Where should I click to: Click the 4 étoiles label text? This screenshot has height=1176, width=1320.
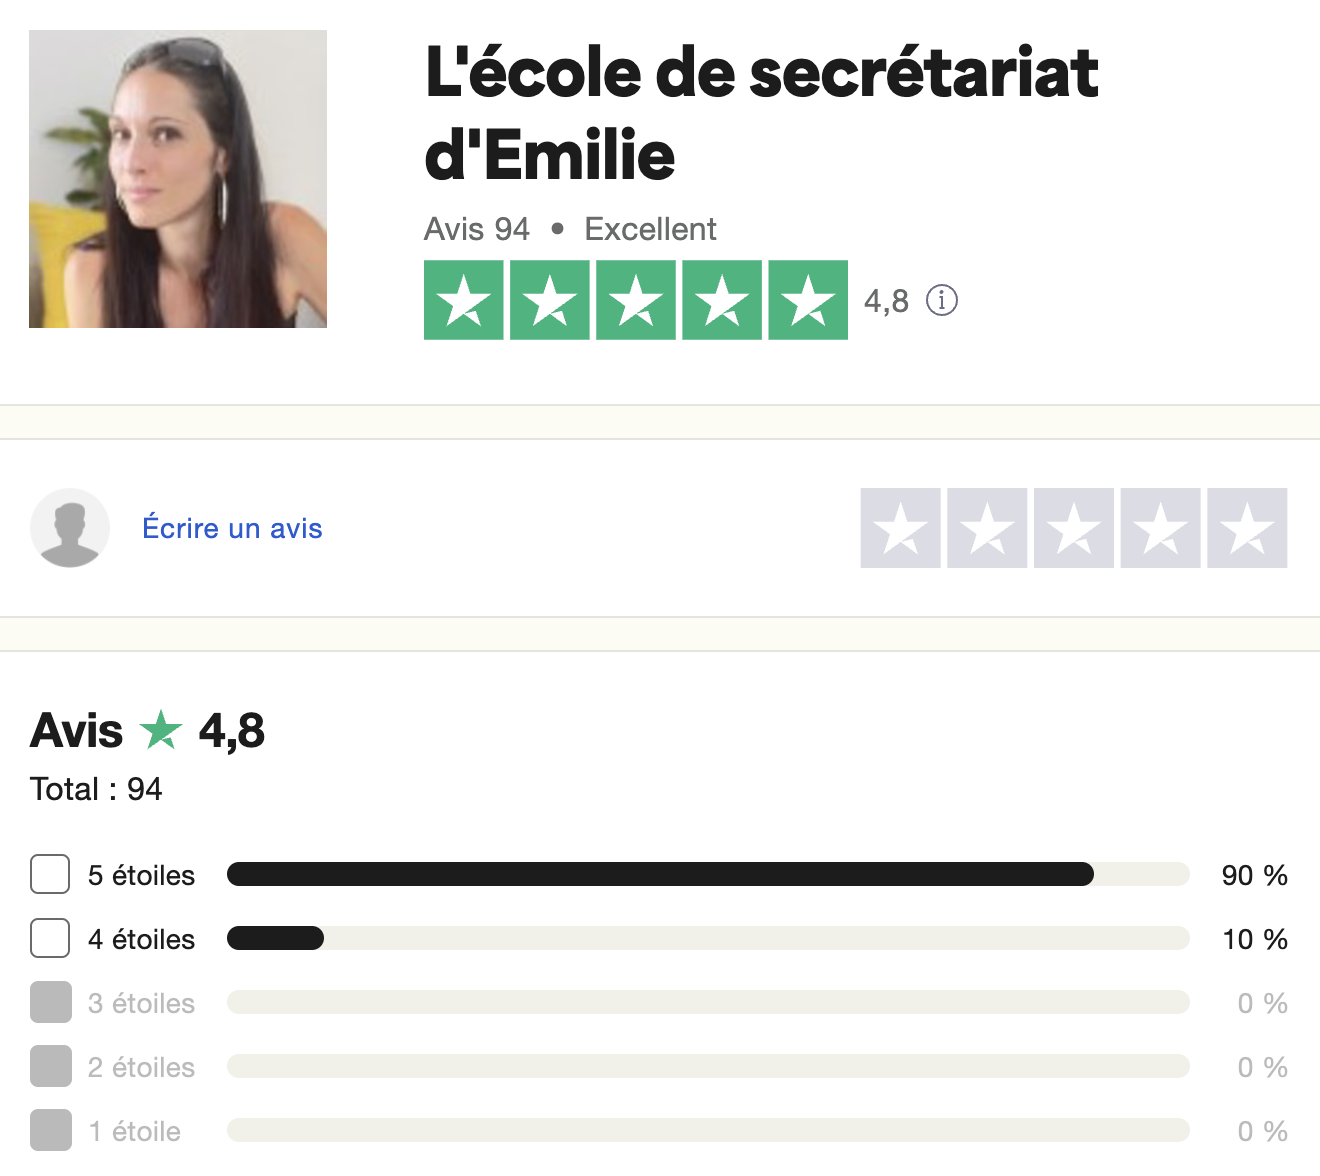tap(141, 940)
